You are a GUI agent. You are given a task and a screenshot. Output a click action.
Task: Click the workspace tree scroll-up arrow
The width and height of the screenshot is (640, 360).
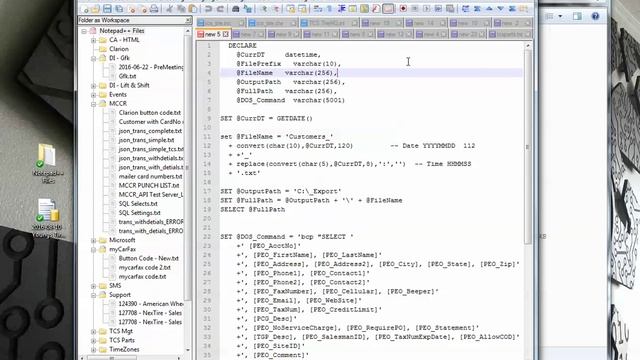pos(188,31)
